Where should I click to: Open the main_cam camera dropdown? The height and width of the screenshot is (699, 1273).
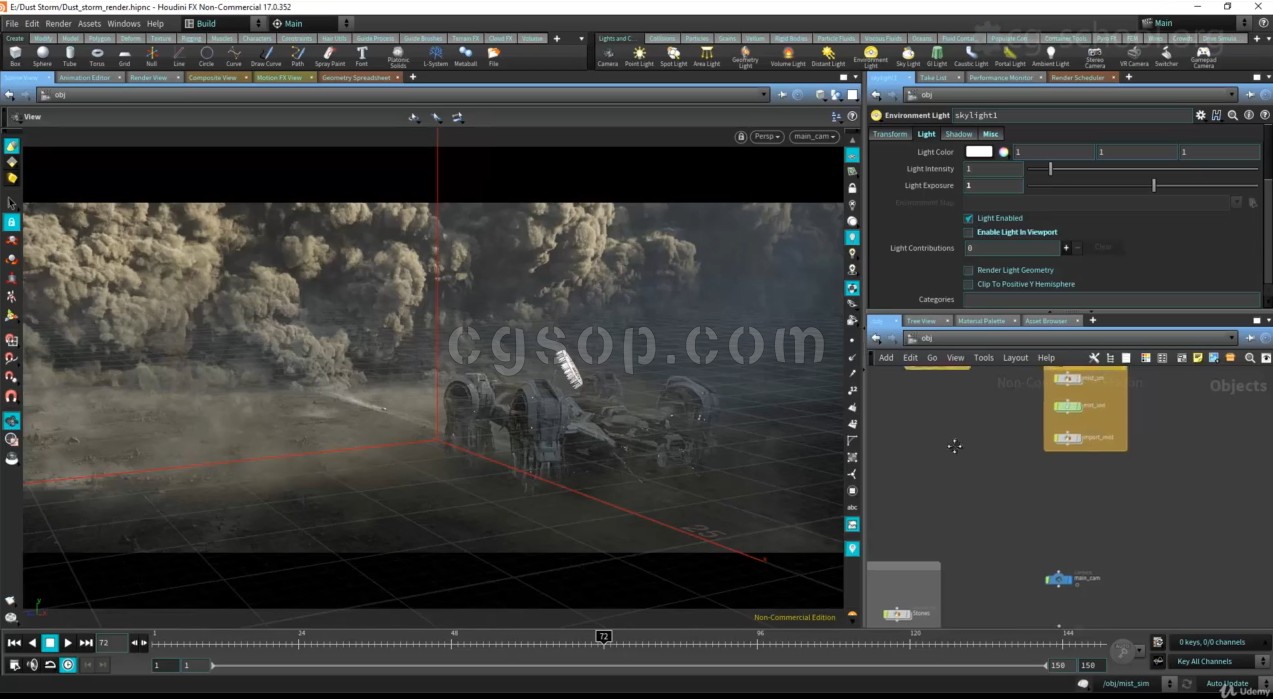coord(814,137)
